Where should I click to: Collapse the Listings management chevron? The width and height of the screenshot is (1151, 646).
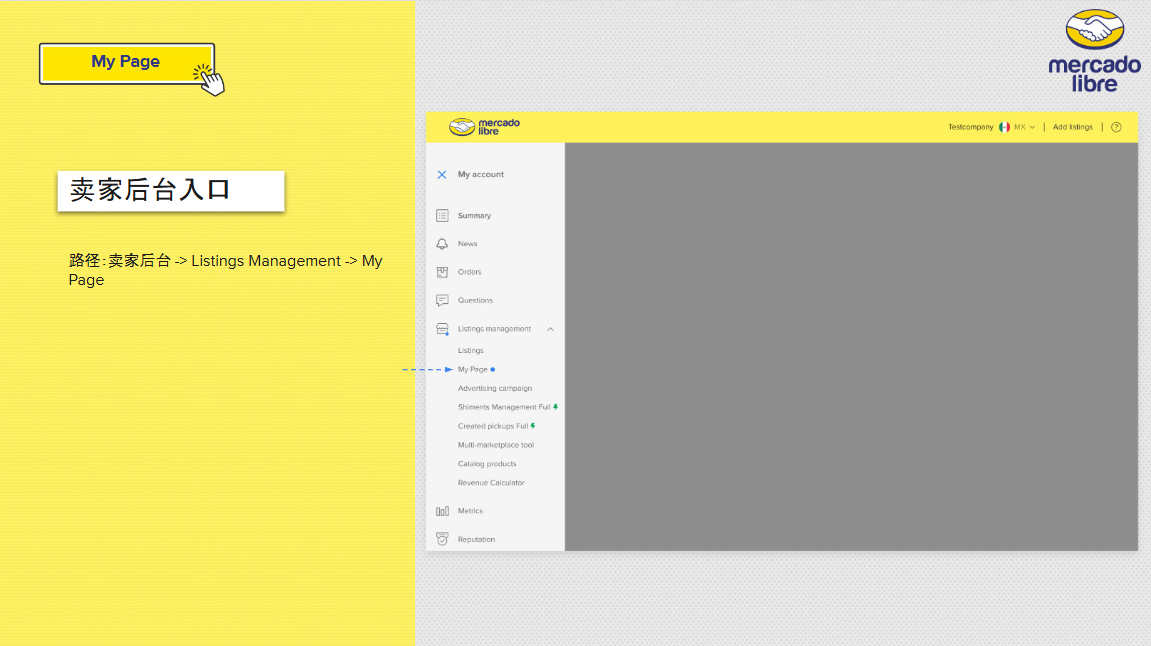pyautogui.click(x=550, y=329)
